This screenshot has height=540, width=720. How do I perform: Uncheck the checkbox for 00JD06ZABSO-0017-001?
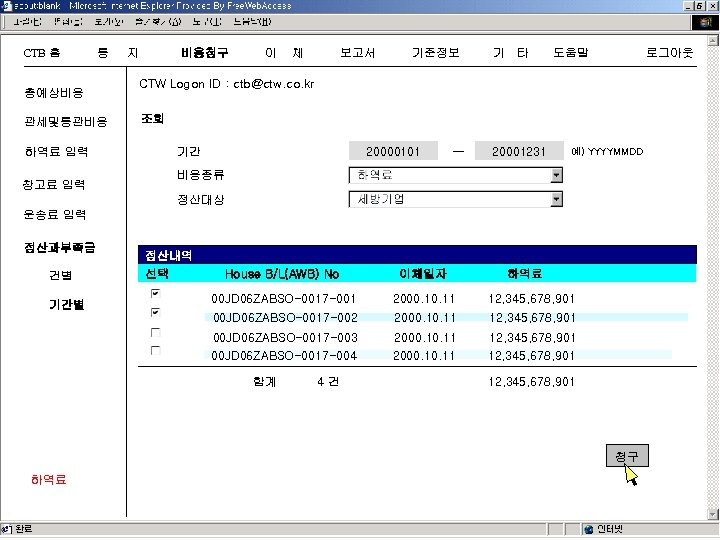(155, 293)
